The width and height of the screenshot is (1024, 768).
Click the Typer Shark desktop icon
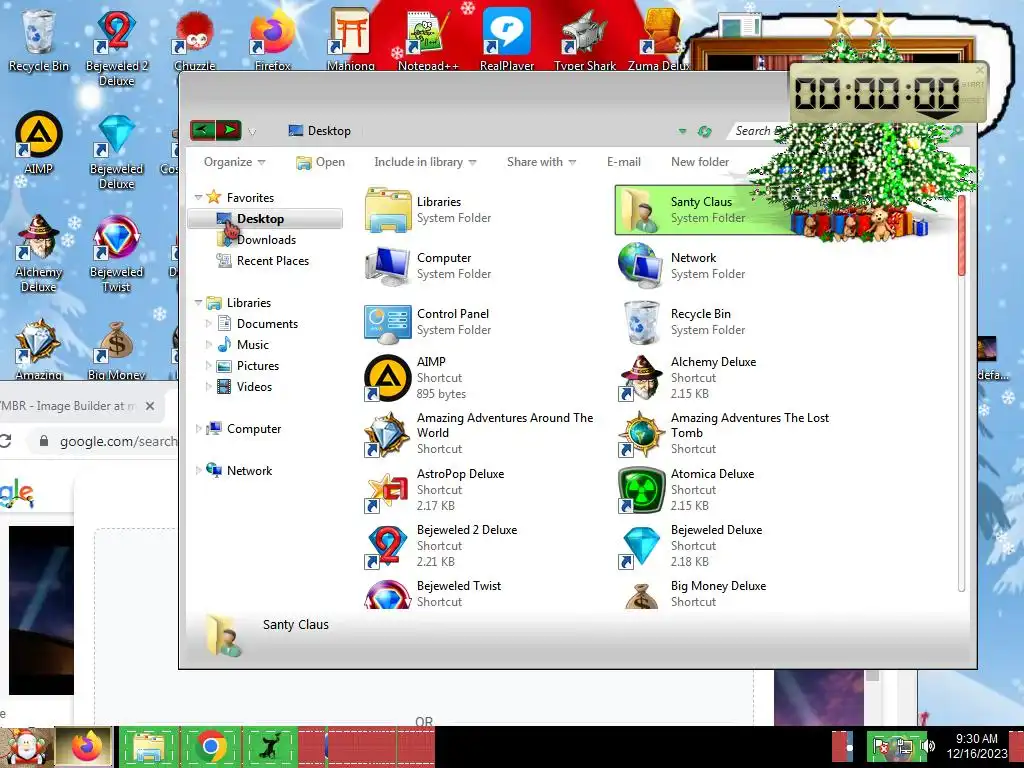point(585,40)
